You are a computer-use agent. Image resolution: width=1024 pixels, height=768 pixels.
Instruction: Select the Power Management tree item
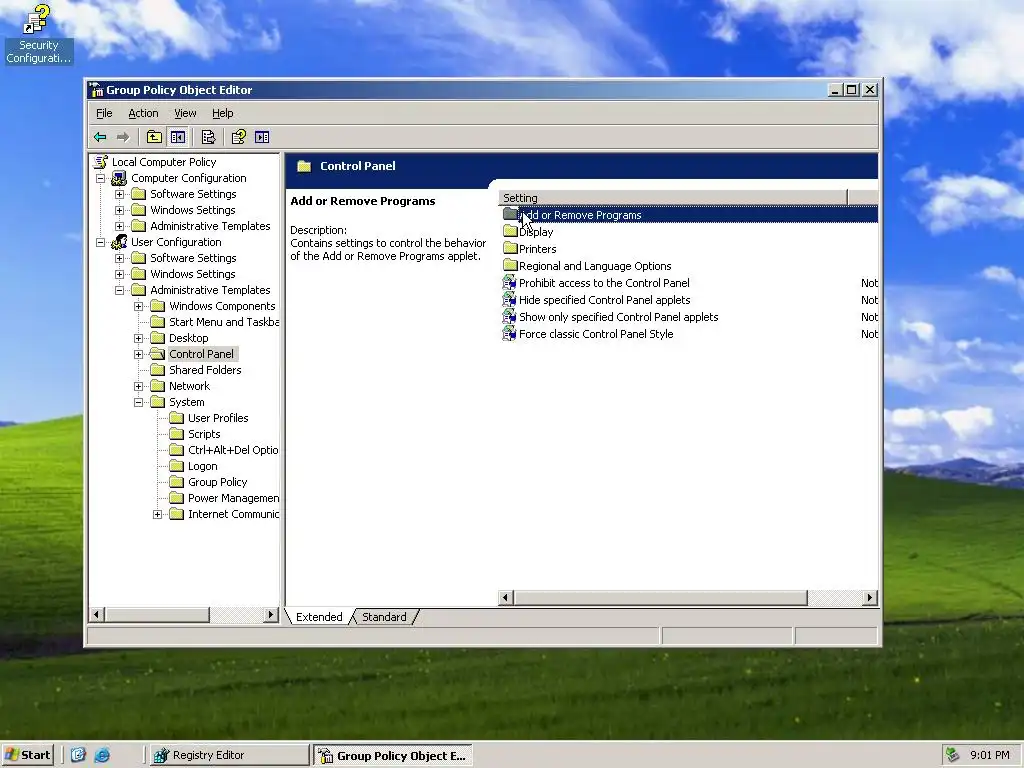pos(233,498)
